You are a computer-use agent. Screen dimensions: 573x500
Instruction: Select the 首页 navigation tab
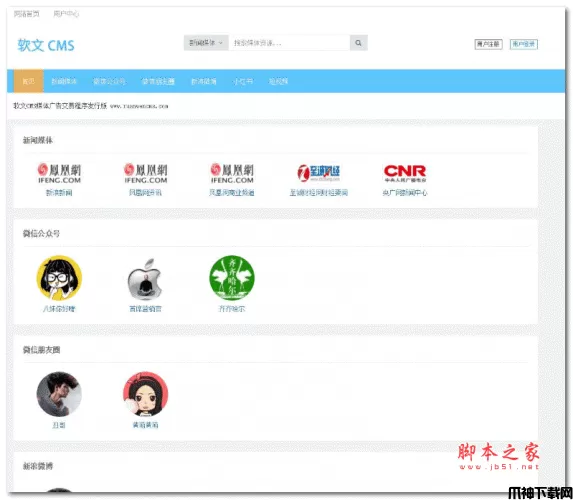click(29, 81)
